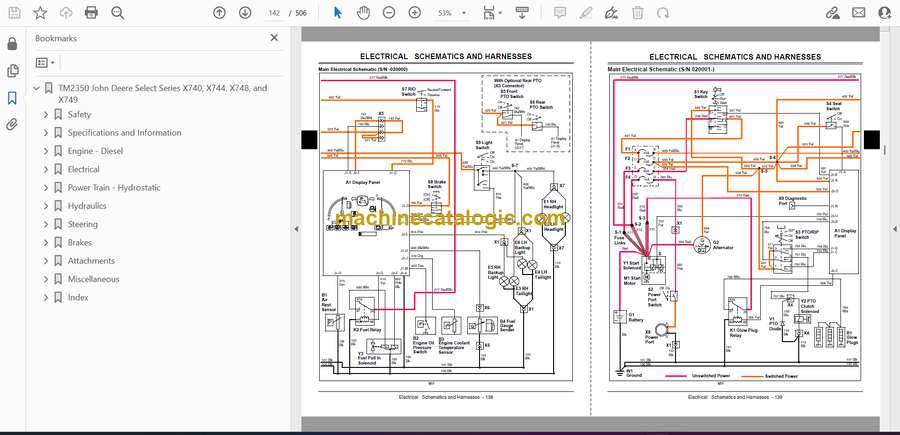
Task: Click the page number field showing 142
Action: pos(274,13)
